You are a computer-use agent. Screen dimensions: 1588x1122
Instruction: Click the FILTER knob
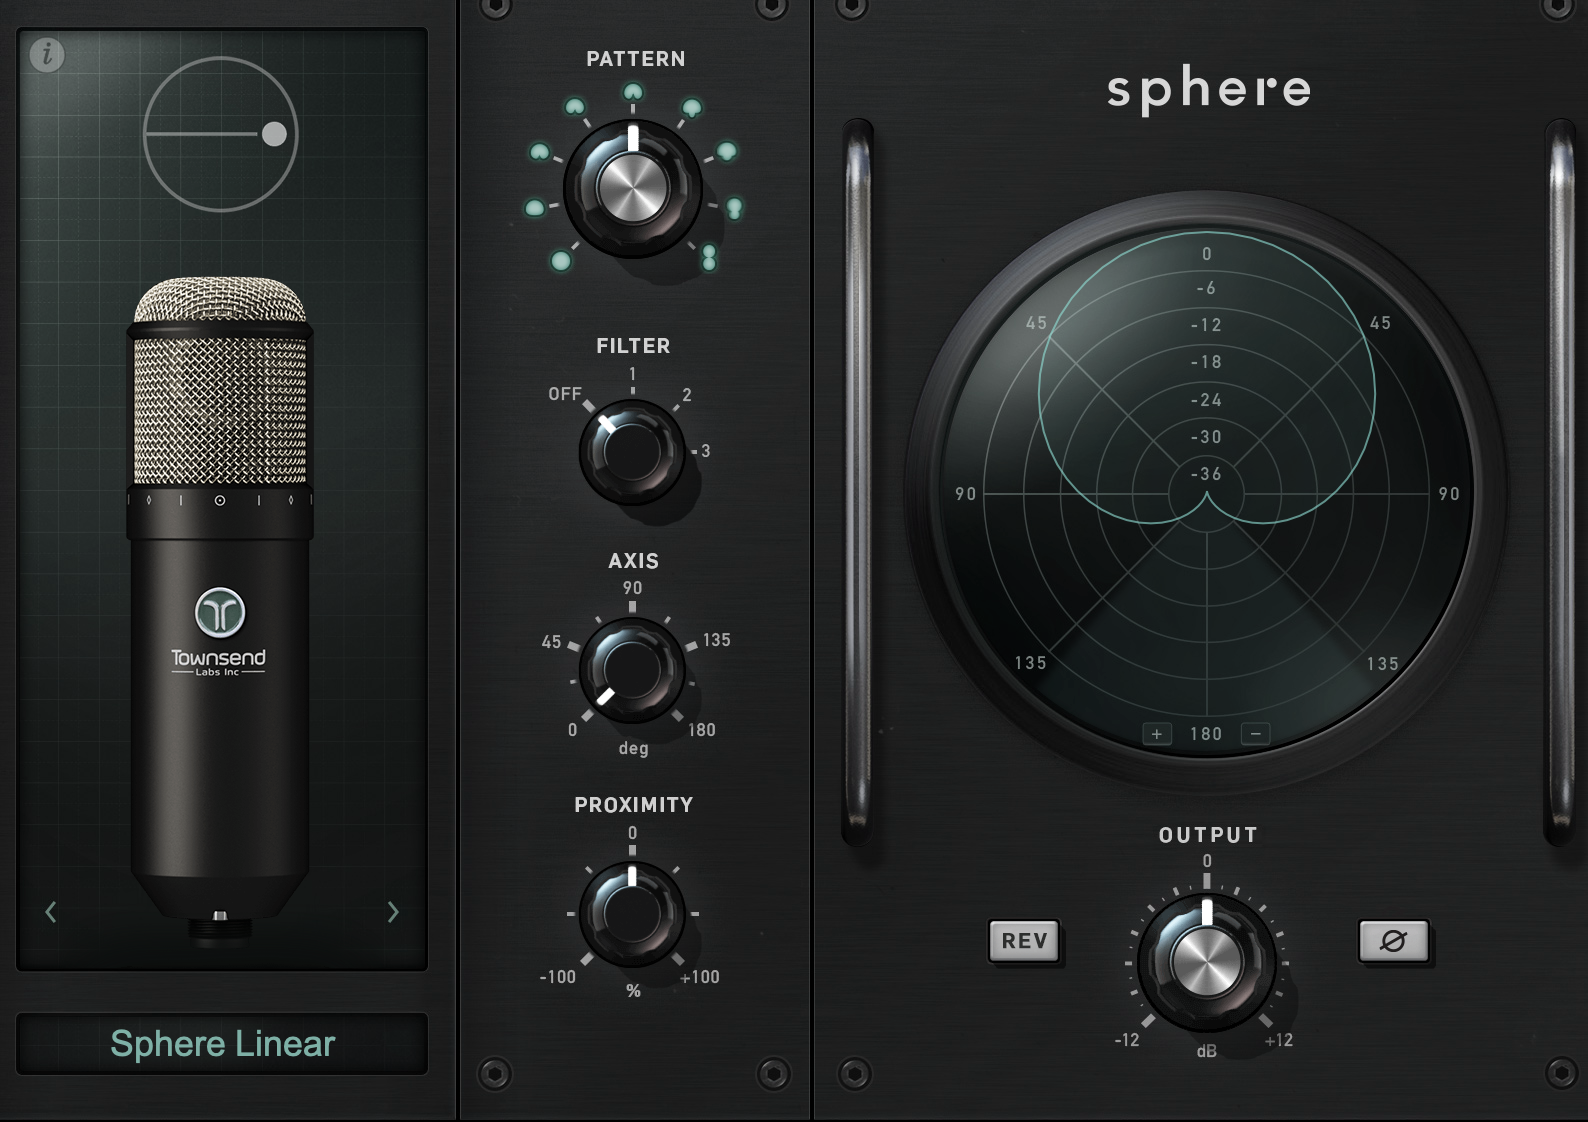pyautogui.click(x=631, y=451)
